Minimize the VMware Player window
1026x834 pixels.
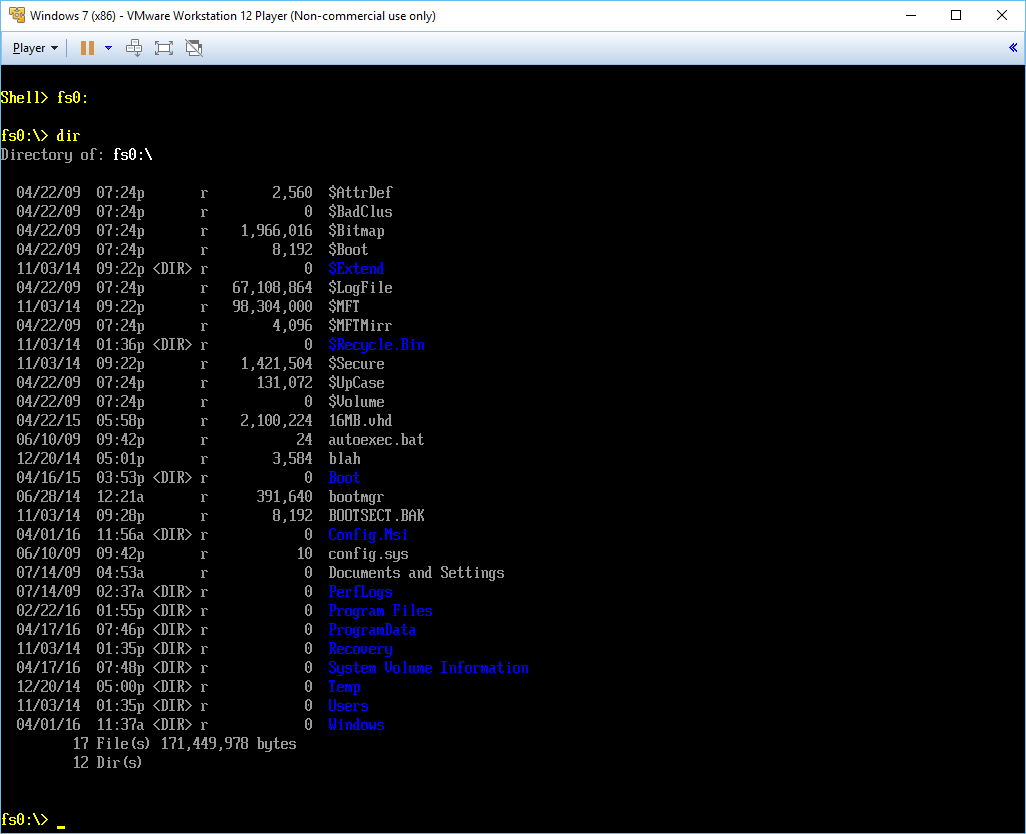910,15
